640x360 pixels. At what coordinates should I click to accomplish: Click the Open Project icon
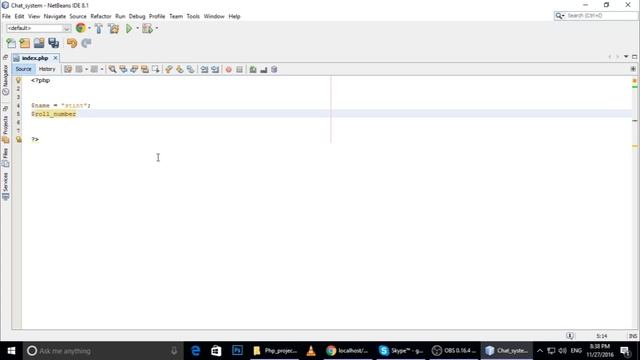39,43
